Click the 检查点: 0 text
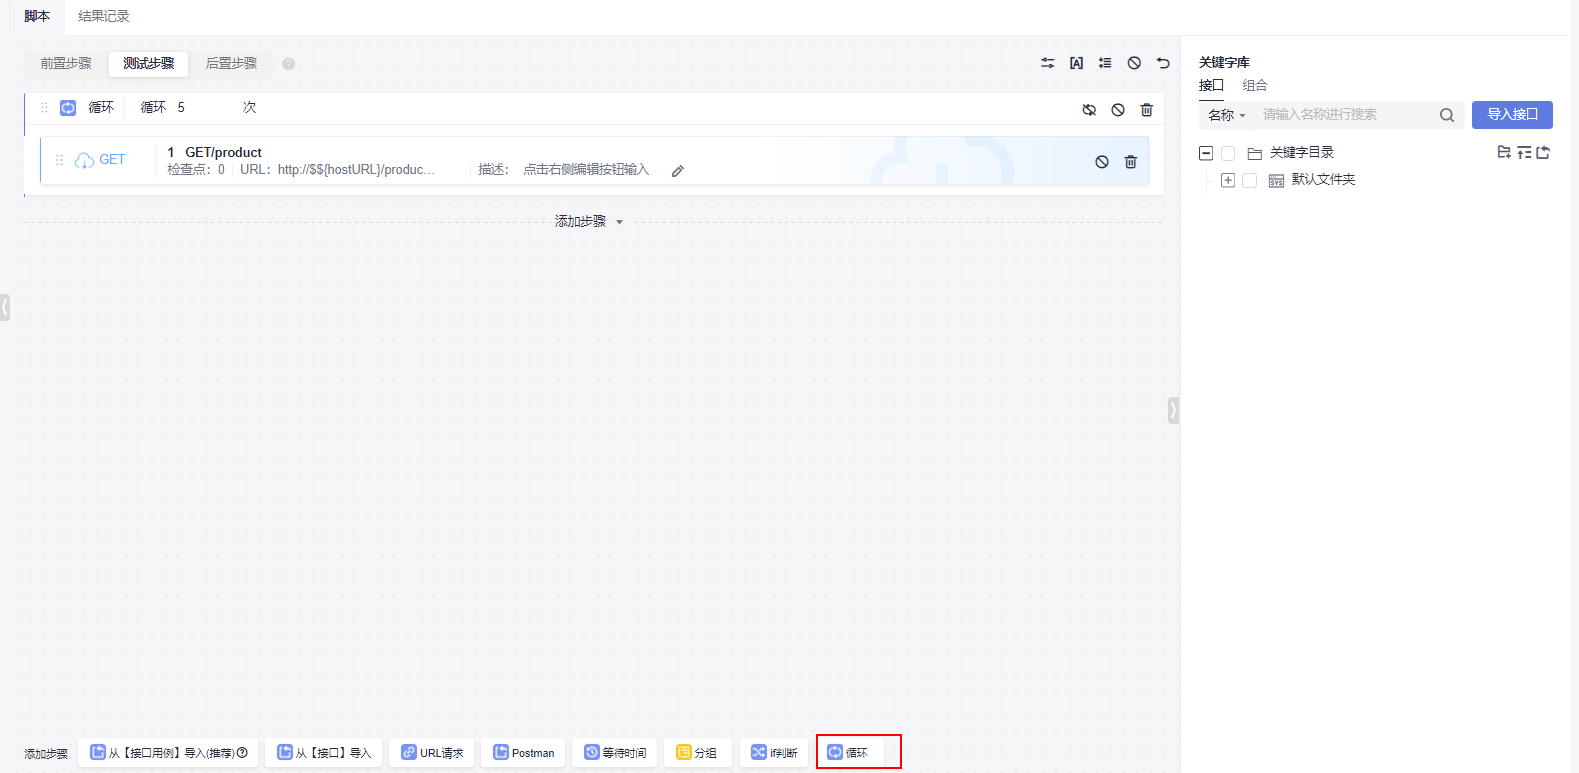1579x773 pixels. pyautogui.click(x=196, y=170)
